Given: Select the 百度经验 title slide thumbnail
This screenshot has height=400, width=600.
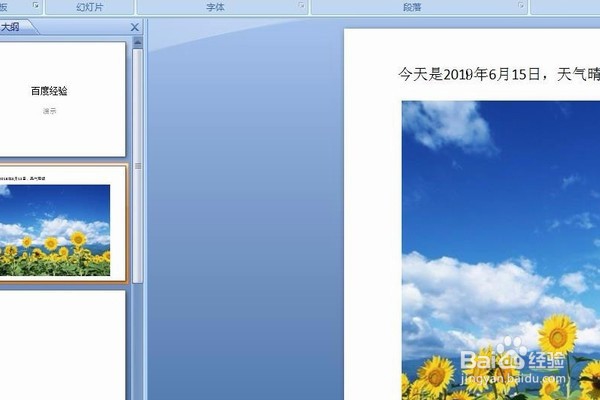Looking at the screenshot, I should 62,99.
